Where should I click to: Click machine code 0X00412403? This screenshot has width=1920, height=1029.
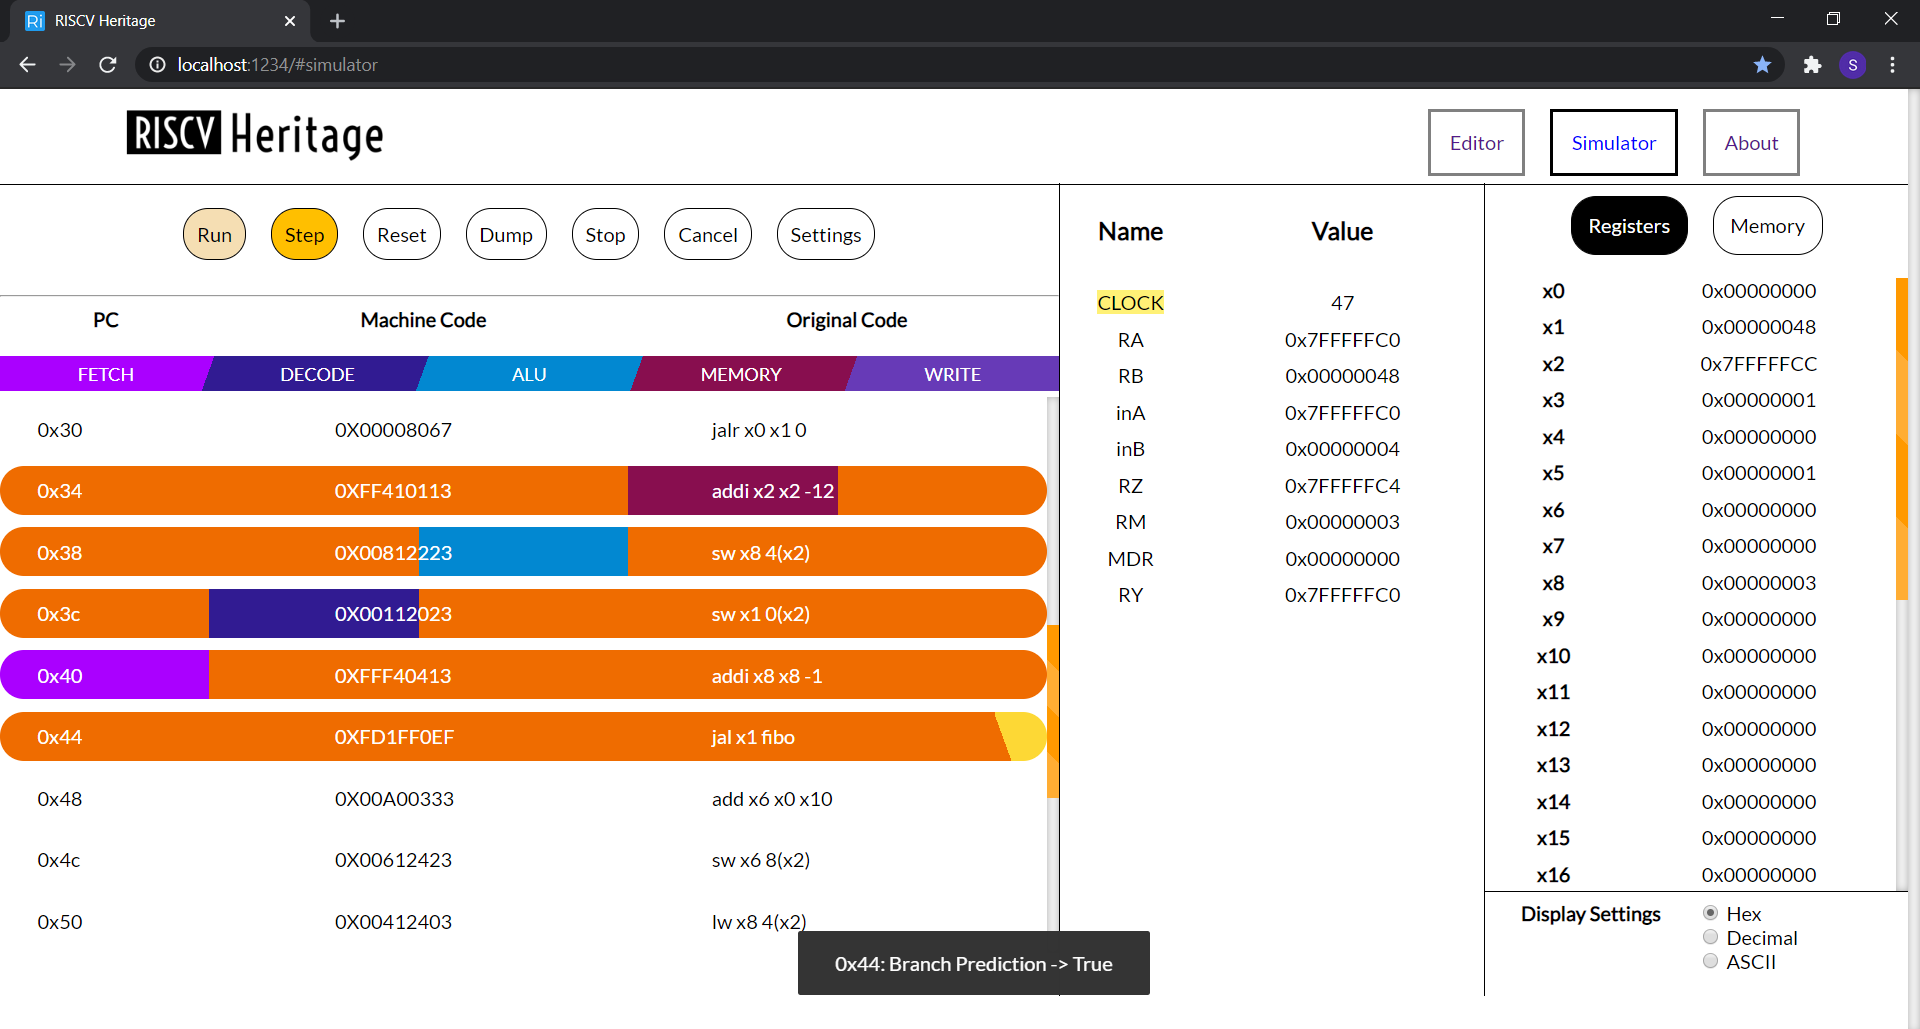(393, 922)
